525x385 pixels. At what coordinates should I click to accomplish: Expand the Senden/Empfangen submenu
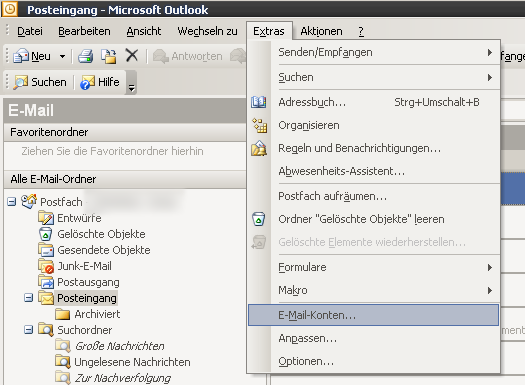click(x=490, y=53)
